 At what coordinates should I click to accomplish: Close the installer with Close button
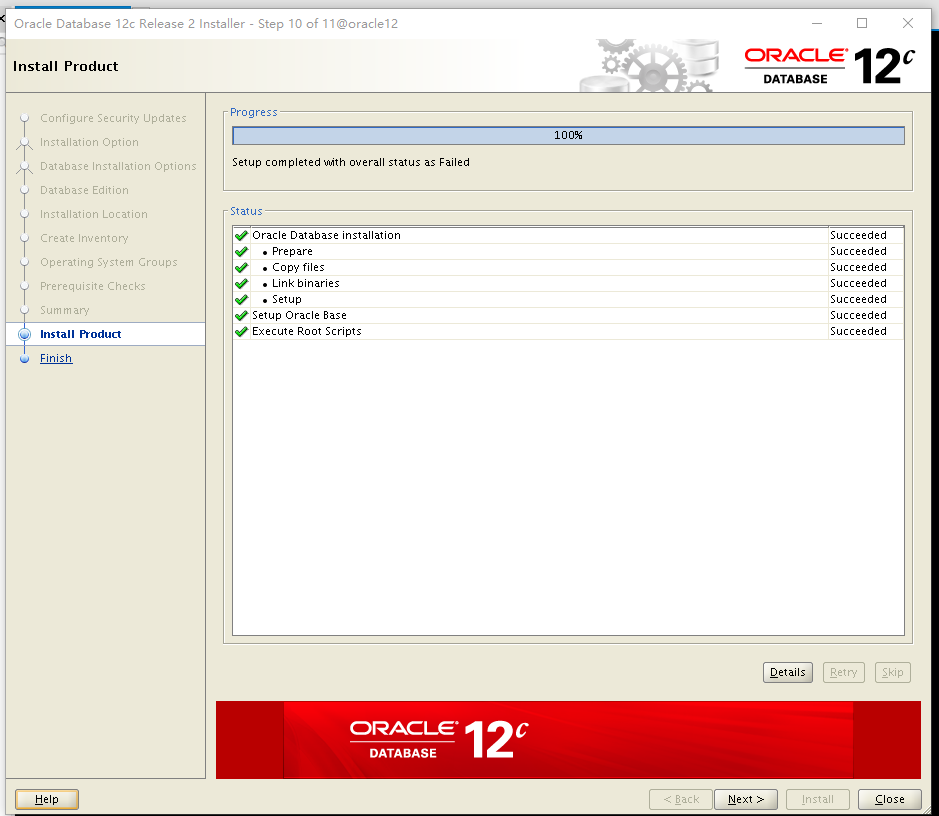tap(889, 799)
